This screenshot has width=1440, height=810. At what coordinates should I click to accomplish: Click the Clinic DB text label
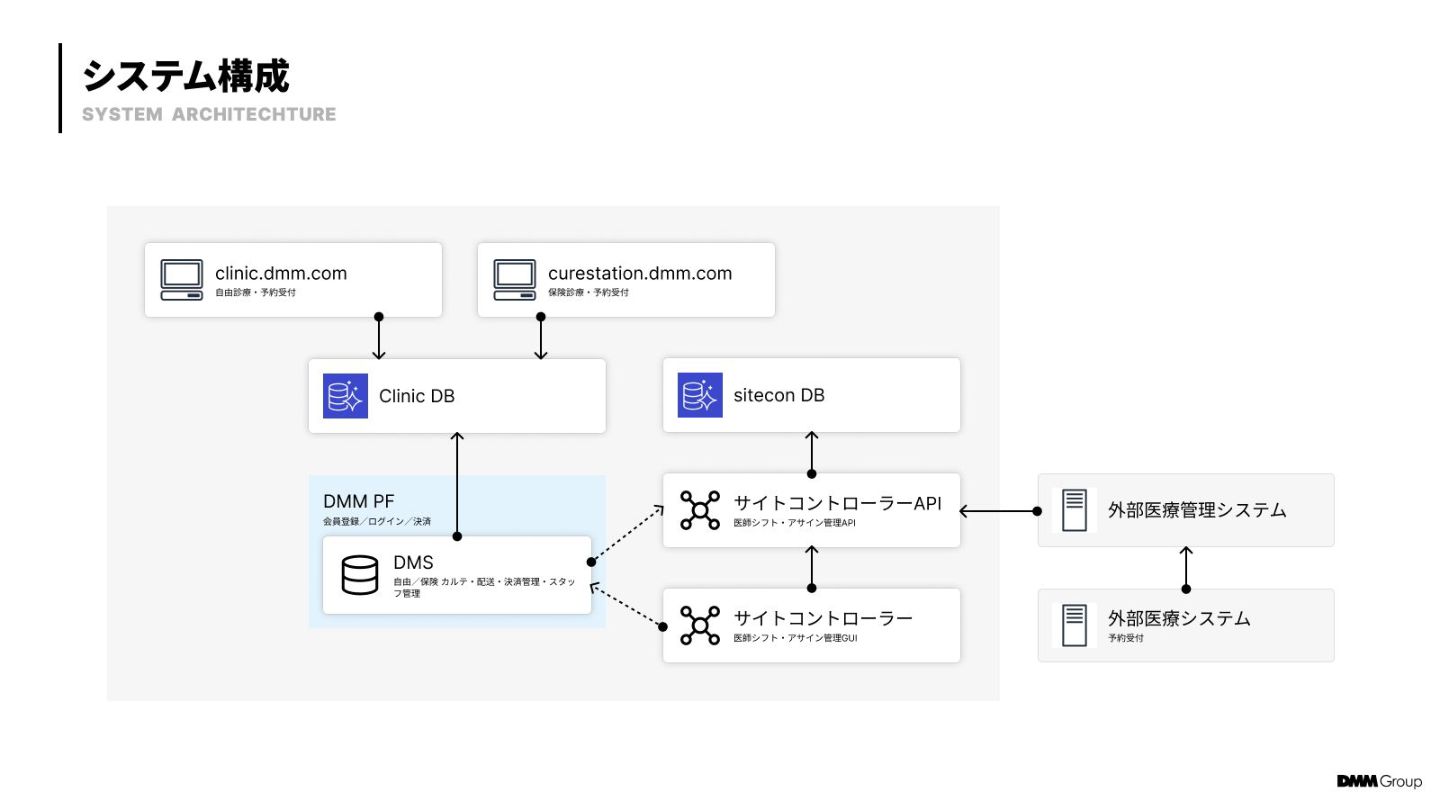pyautogui.click(x=417, y=396)
